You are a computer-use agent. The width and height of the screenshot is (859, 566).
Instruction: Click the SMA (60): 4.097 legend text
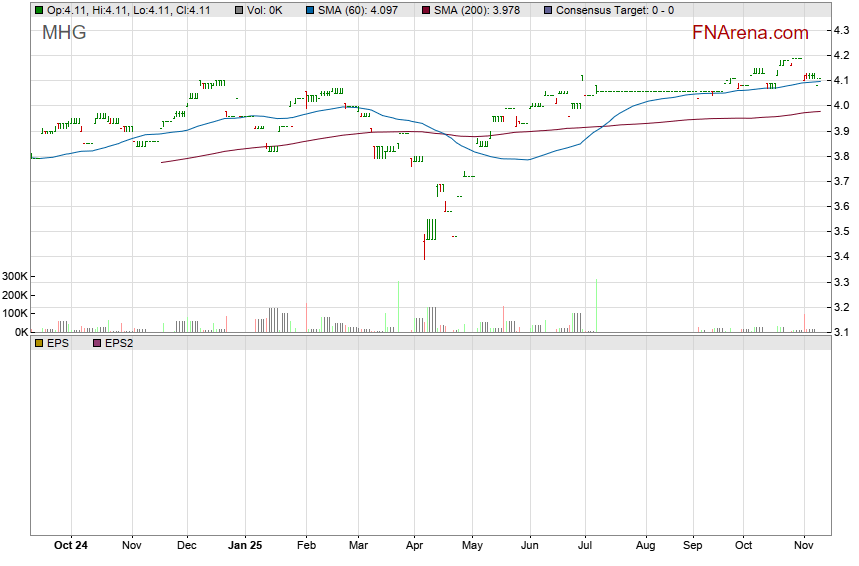(360, 10)
